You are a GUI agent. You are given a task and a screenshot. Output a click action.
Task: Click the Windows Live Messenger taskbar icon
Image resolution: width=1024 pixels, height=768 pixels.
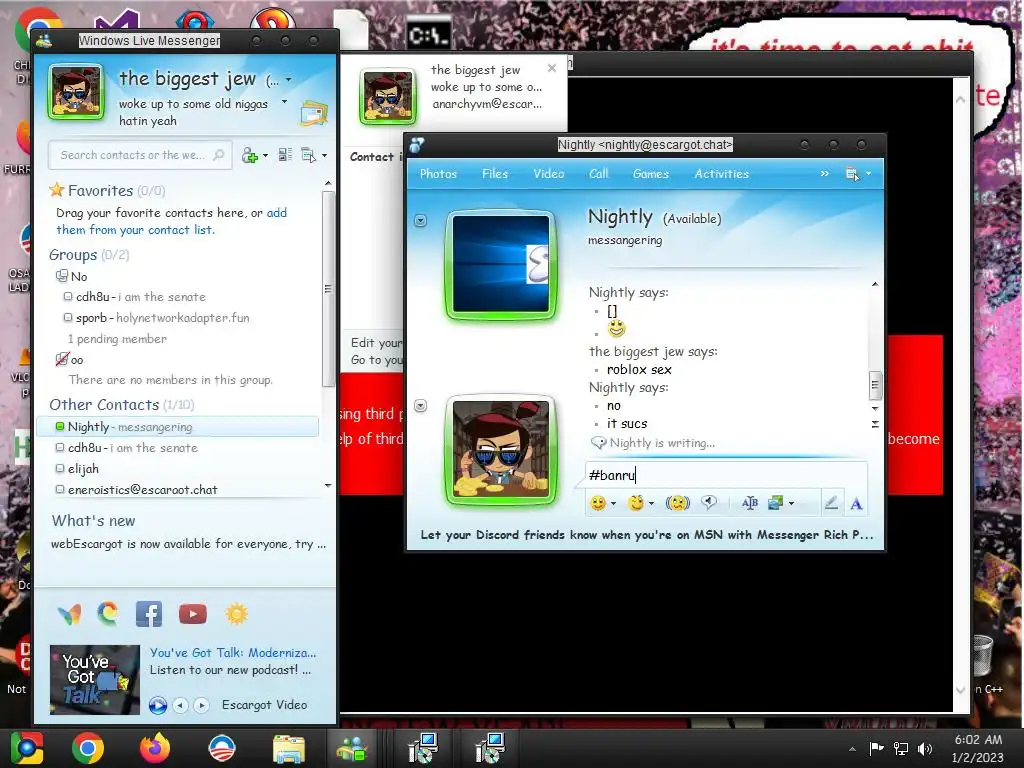[x=351, y=749]
